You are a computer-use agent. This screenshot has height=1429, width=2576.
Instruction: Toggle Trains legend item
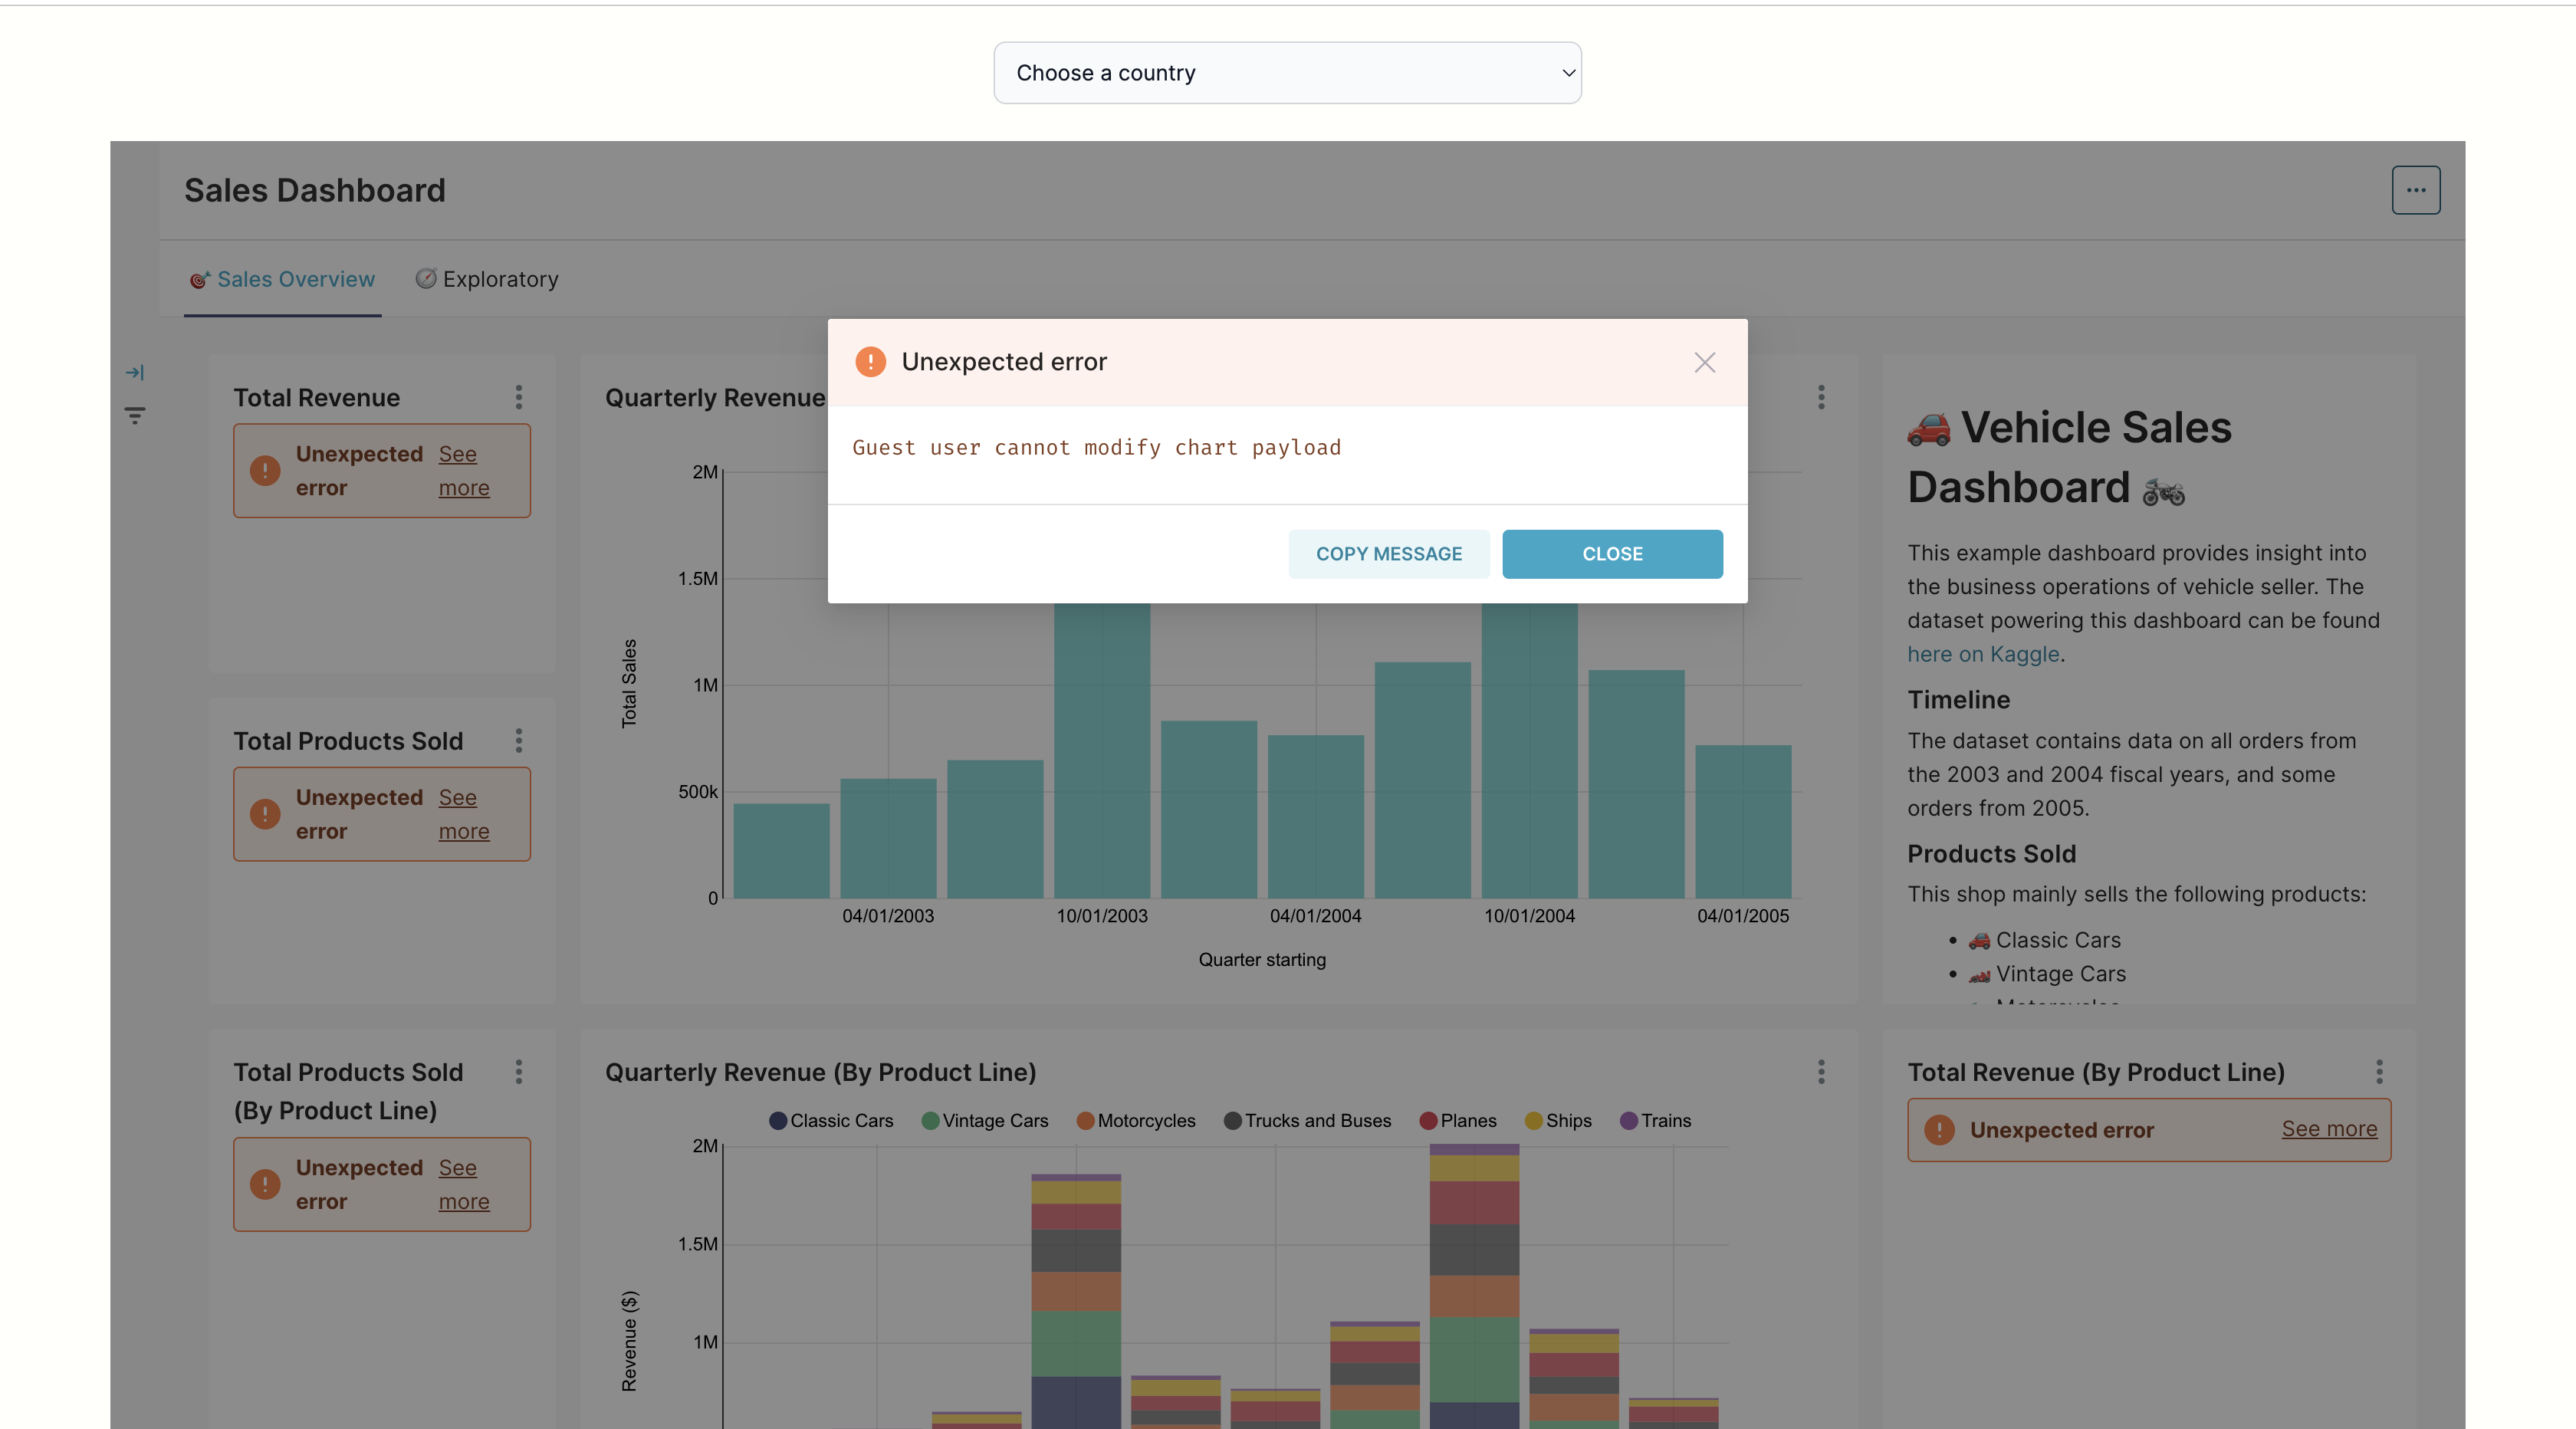coord(1656,1121)
